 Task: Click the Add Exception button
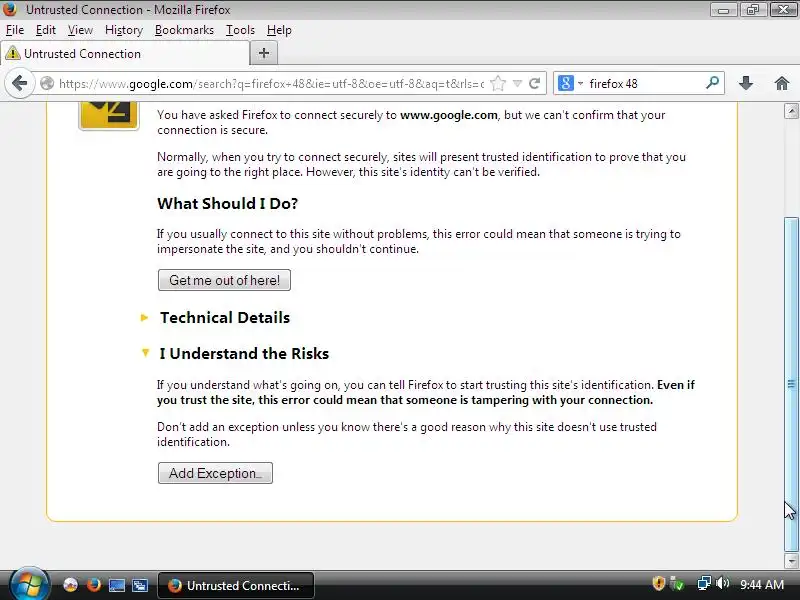click(215, 473)
